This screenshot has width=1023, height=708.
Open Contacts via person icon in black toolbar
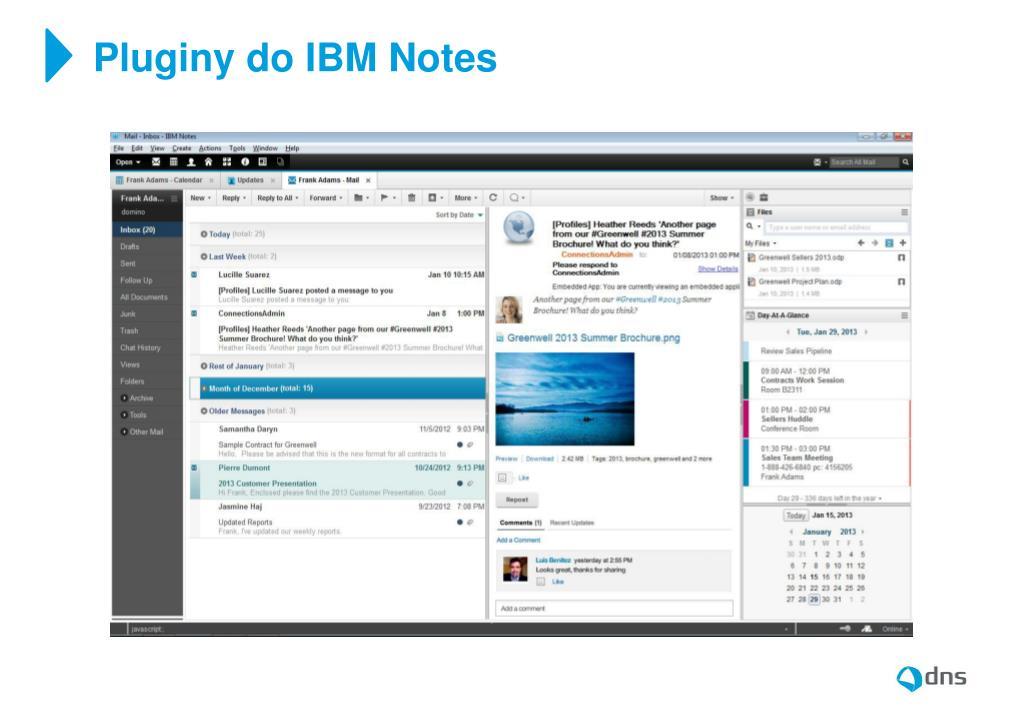click(191, 162)
